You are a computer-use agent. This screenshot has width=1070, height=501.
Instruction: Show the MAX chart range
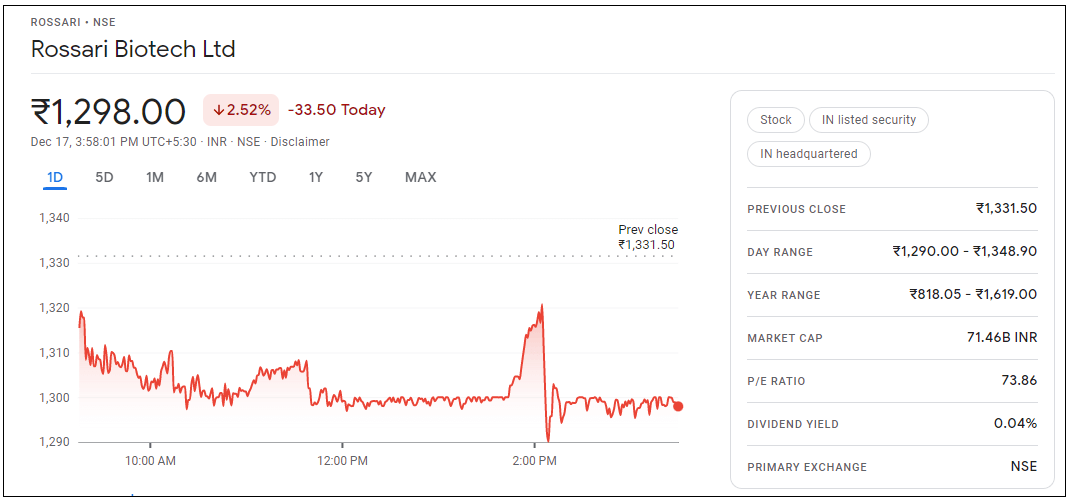[420, 177]
